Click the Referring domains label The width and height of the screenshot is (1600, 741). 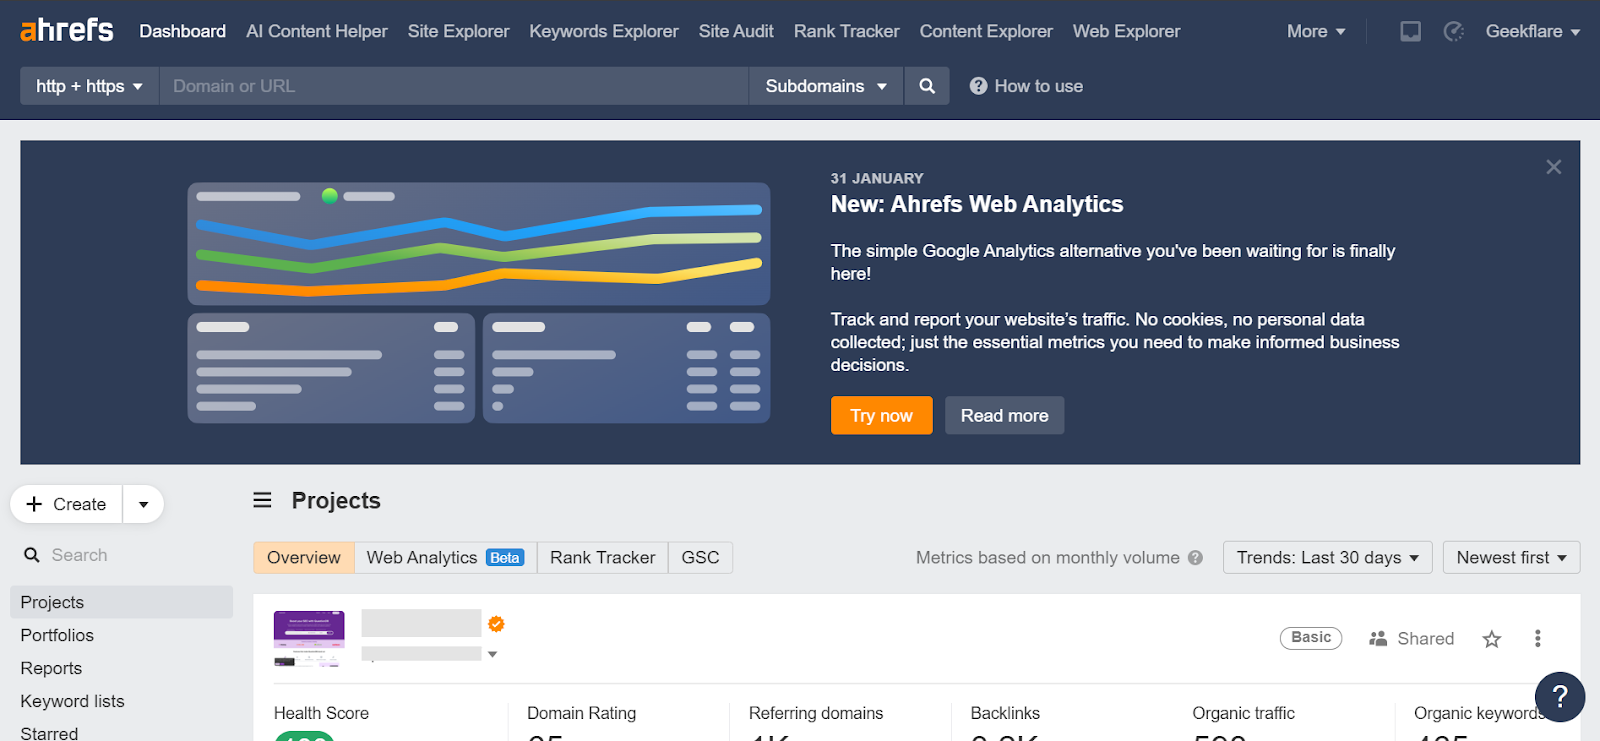pos(816,713)
